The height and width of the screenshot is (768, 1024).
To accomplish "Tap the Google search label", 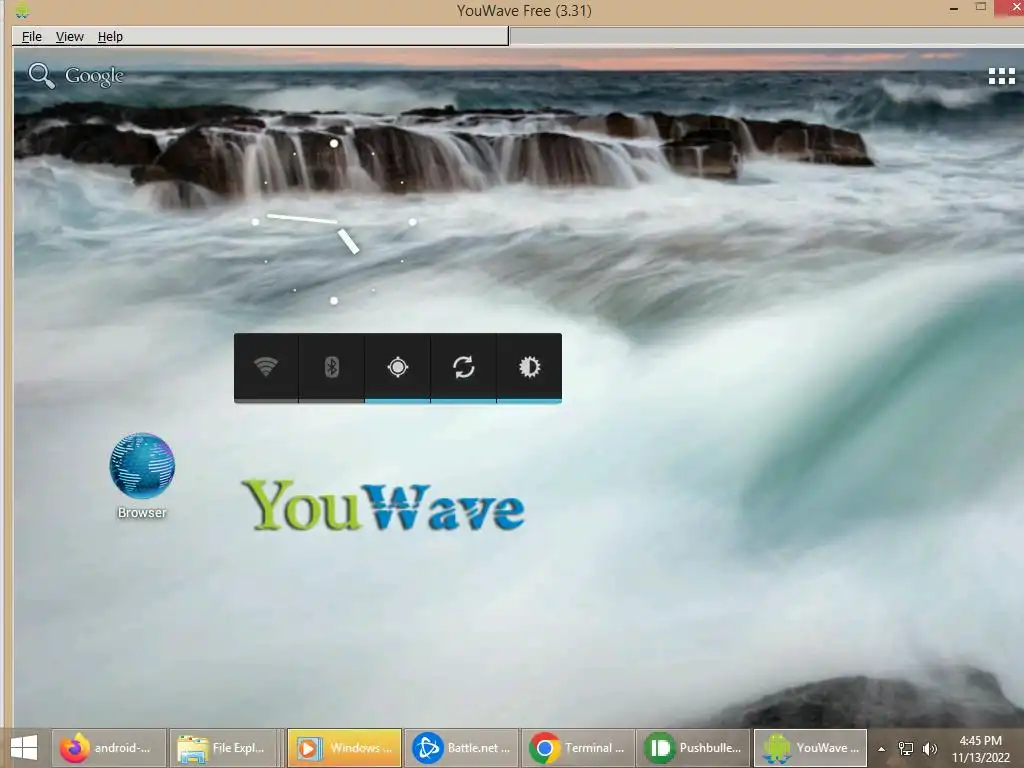I will coord(94,76).
